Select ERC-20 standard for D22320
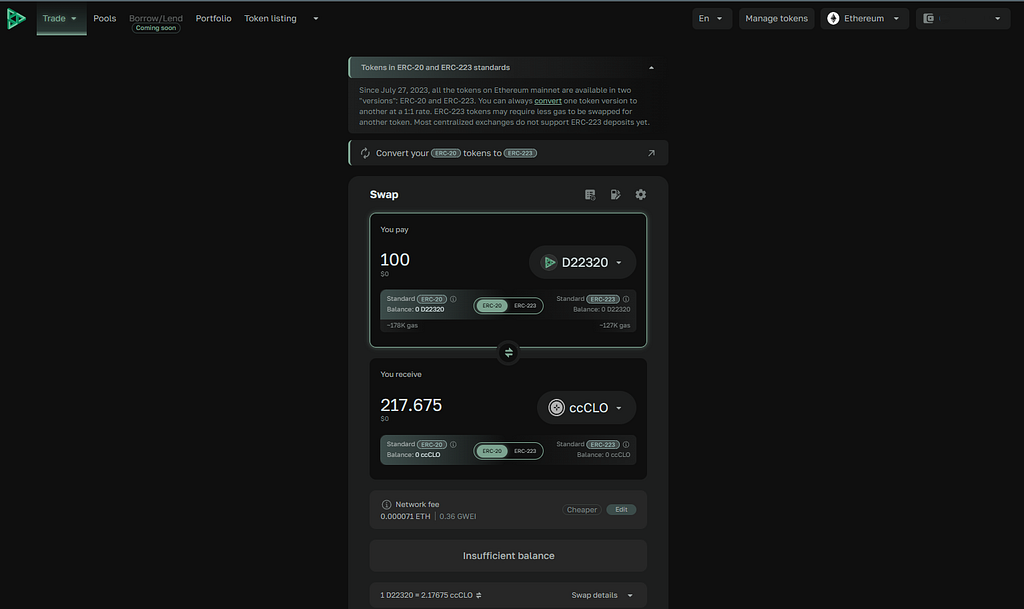1024x609 pixels. point(492,305)
